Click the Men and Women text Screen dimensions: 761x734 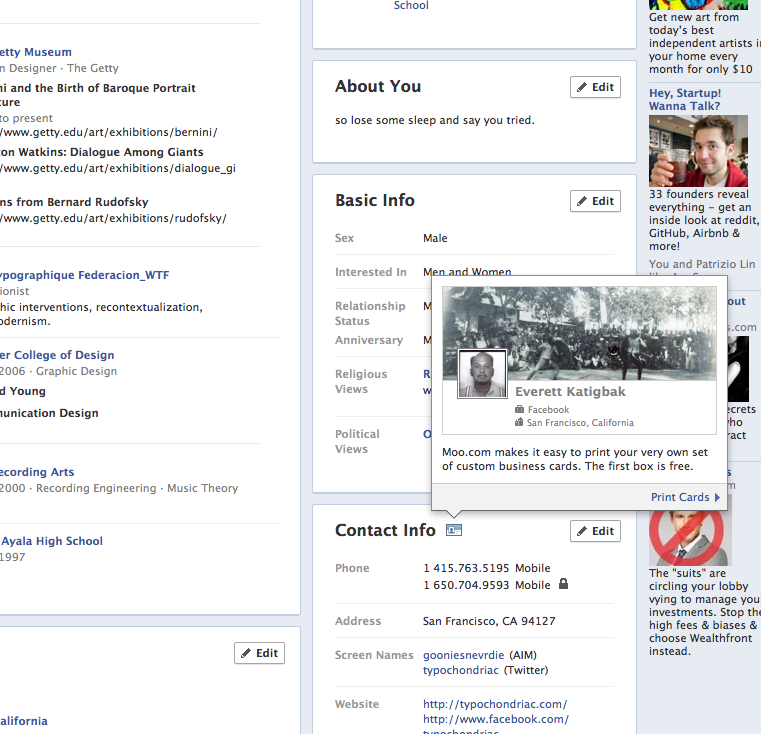pos(467,271)
